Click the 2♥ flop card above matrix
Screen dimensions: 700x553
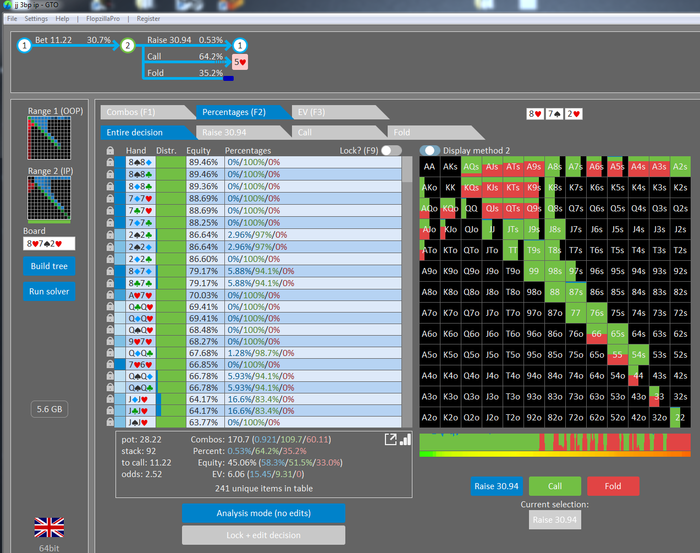[x=574, y=114]
